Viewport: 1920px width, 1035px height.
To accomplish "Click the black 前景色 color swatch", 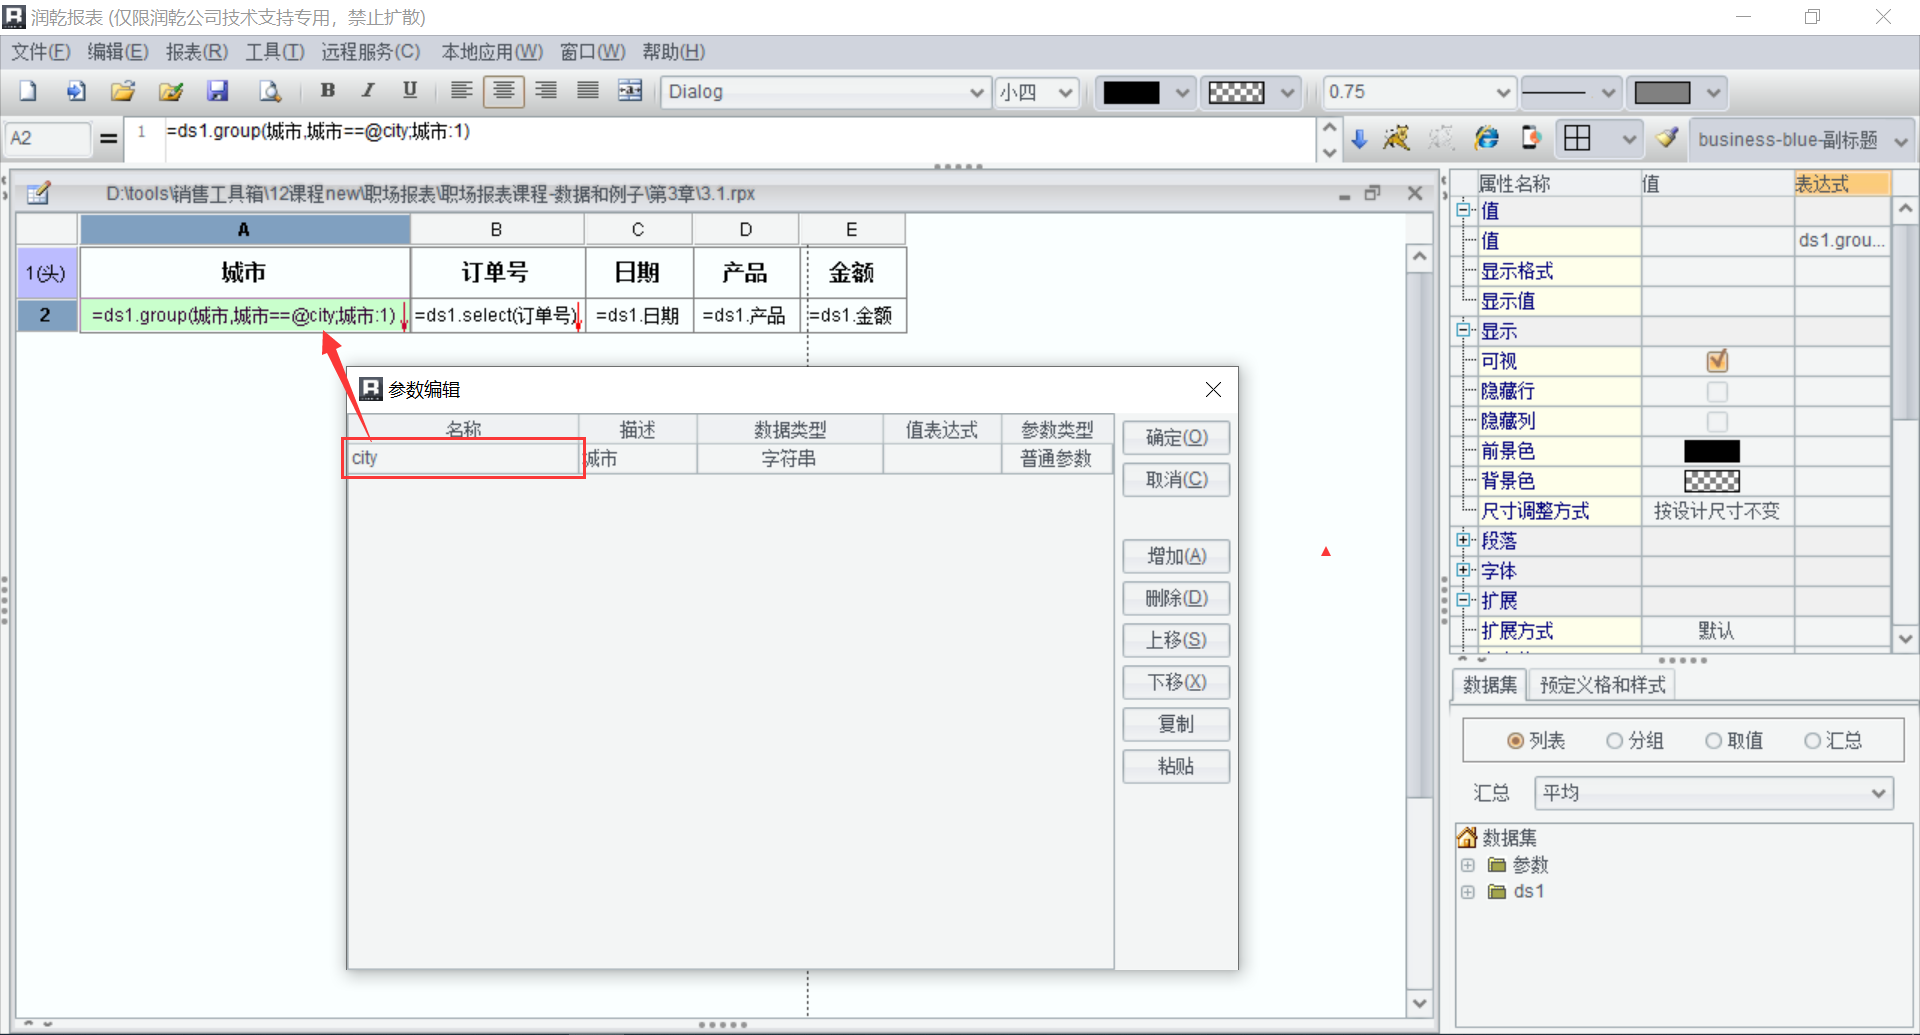I will coord(1711,451).
